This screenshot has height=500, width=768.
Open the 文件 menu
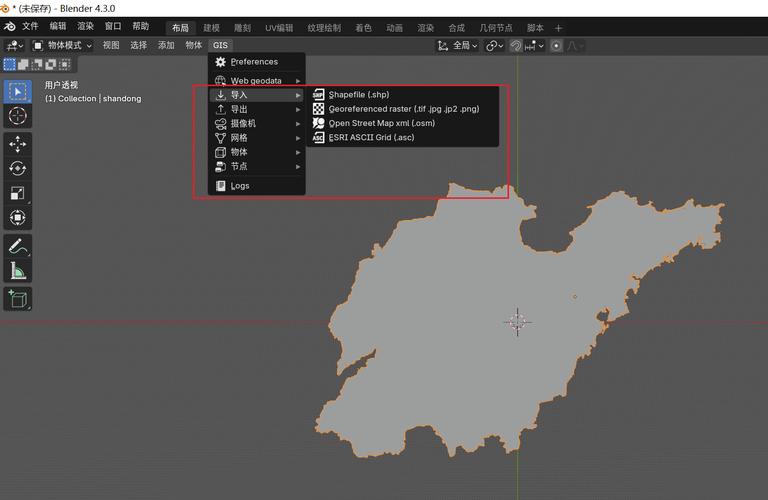(30, 26)
